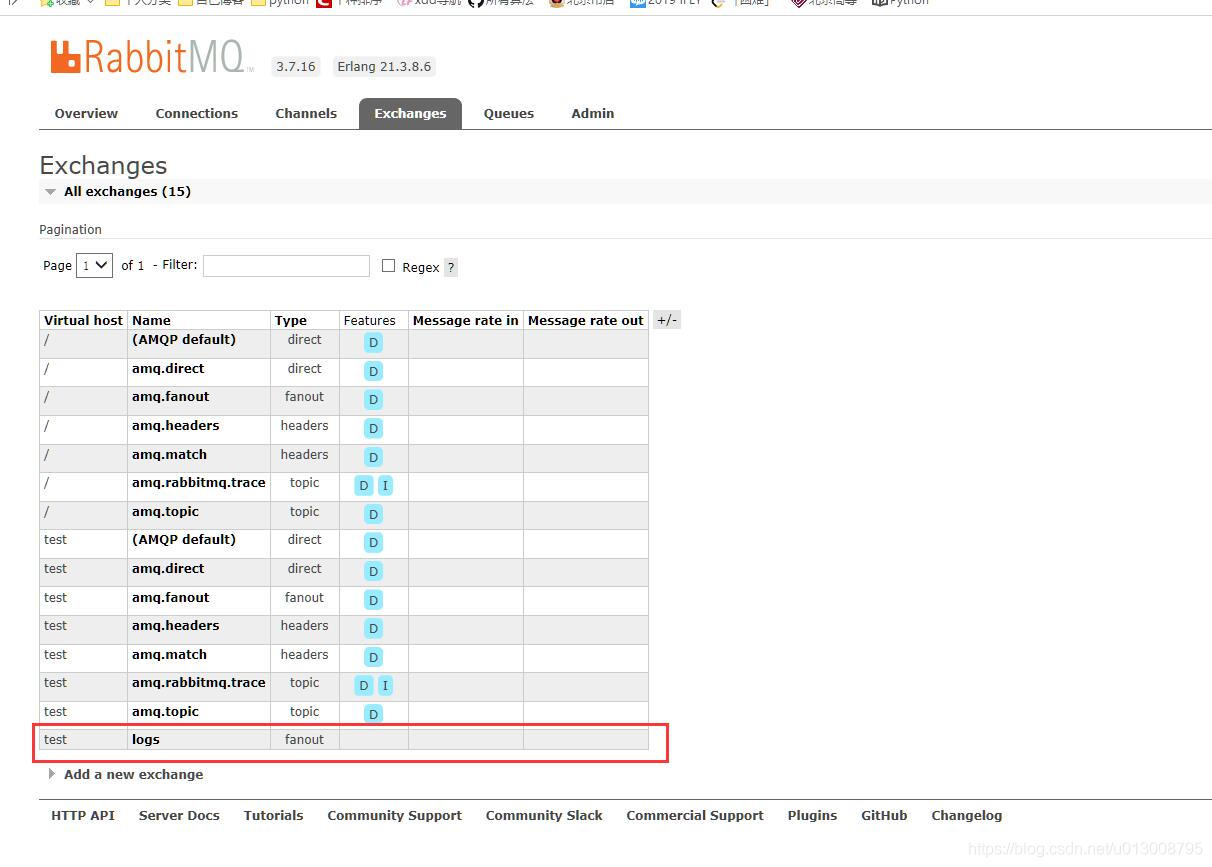
Task: Click the version 3.7.16 label
Action: [296, 66]
